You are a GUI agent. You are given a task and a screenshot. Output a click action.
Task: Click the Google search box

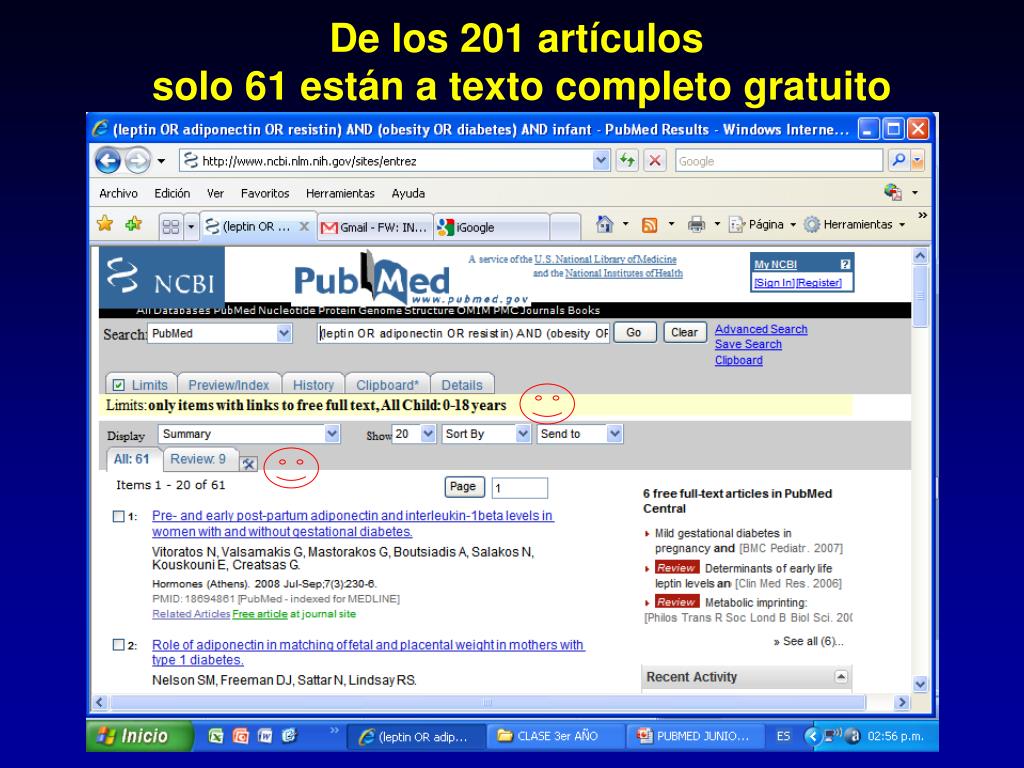pyautogui.click(x=778, y=161)
